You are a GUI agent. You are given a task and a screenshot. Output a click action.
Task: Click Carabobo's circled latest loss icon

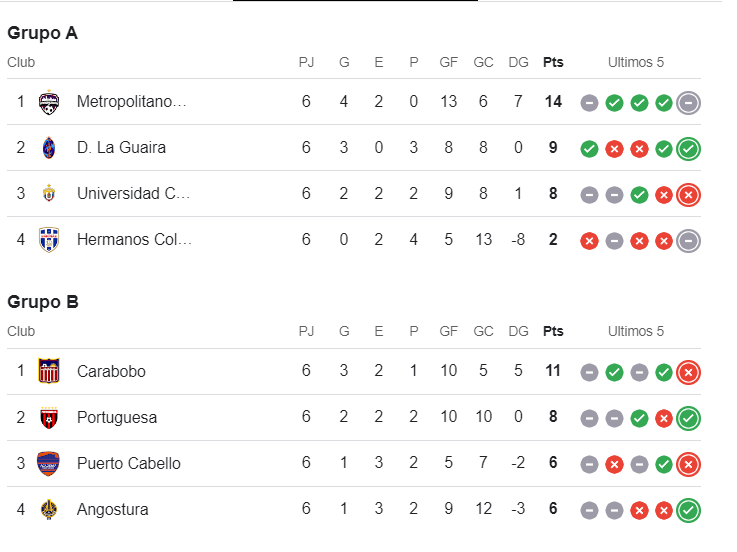pos(688,372)
